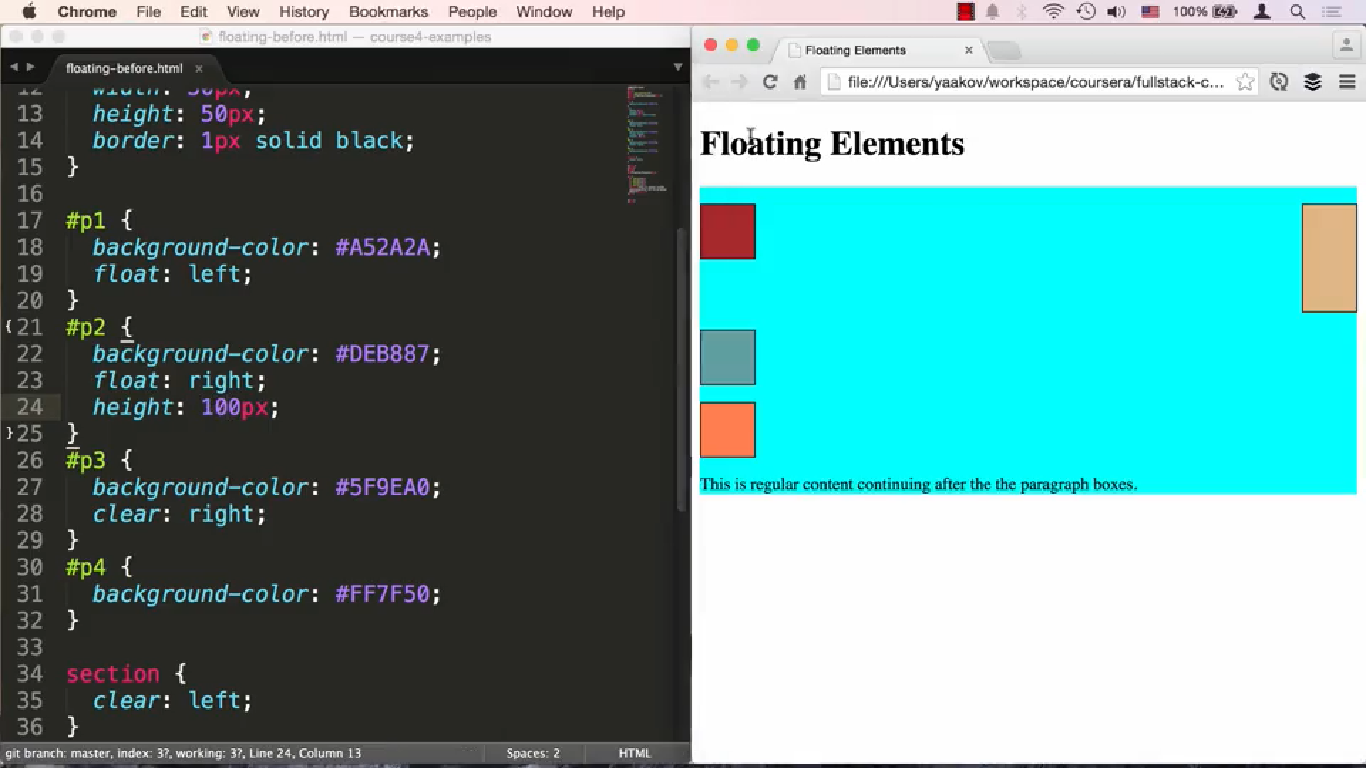Open the Wi-Fi menu in the menu bar

click(x=1053, y=12)
